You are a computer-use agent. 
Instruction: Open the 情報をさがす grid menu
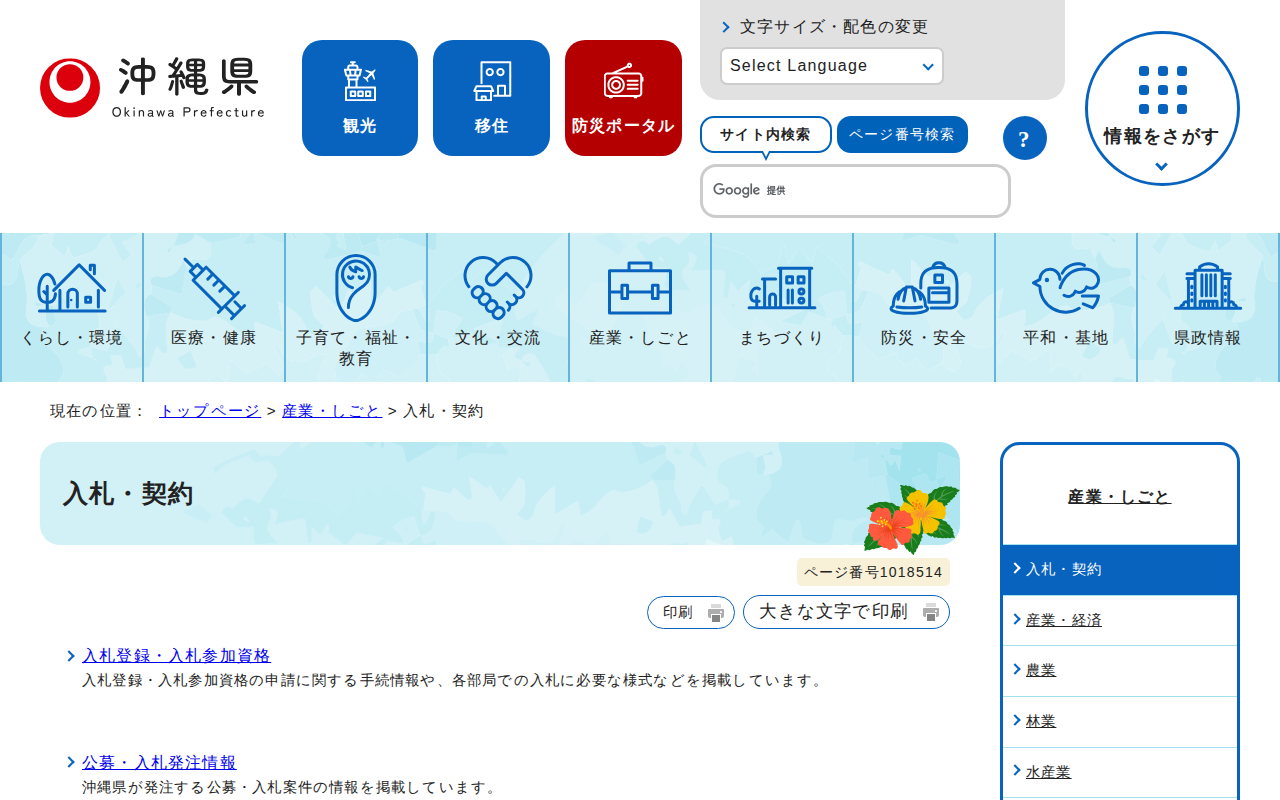[x=1162, y=108]
